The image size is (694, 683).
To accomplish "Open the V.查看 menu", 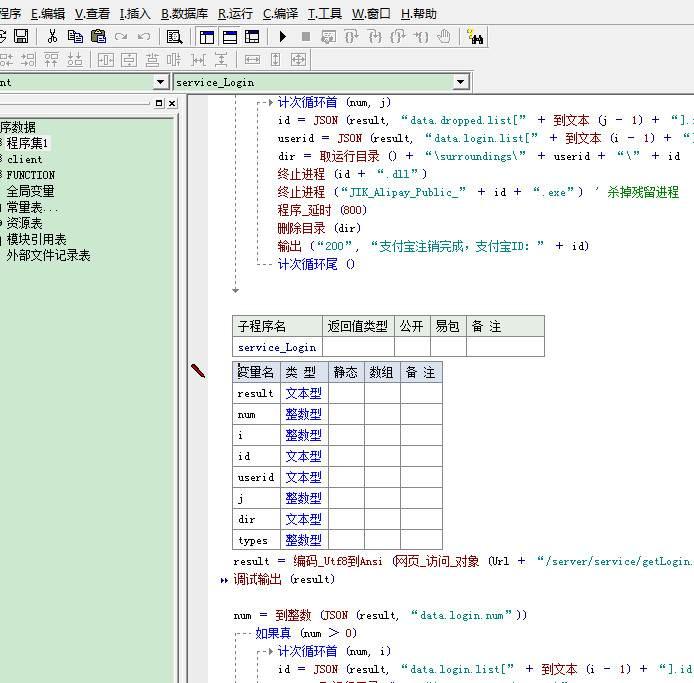I will coord(92,14).
